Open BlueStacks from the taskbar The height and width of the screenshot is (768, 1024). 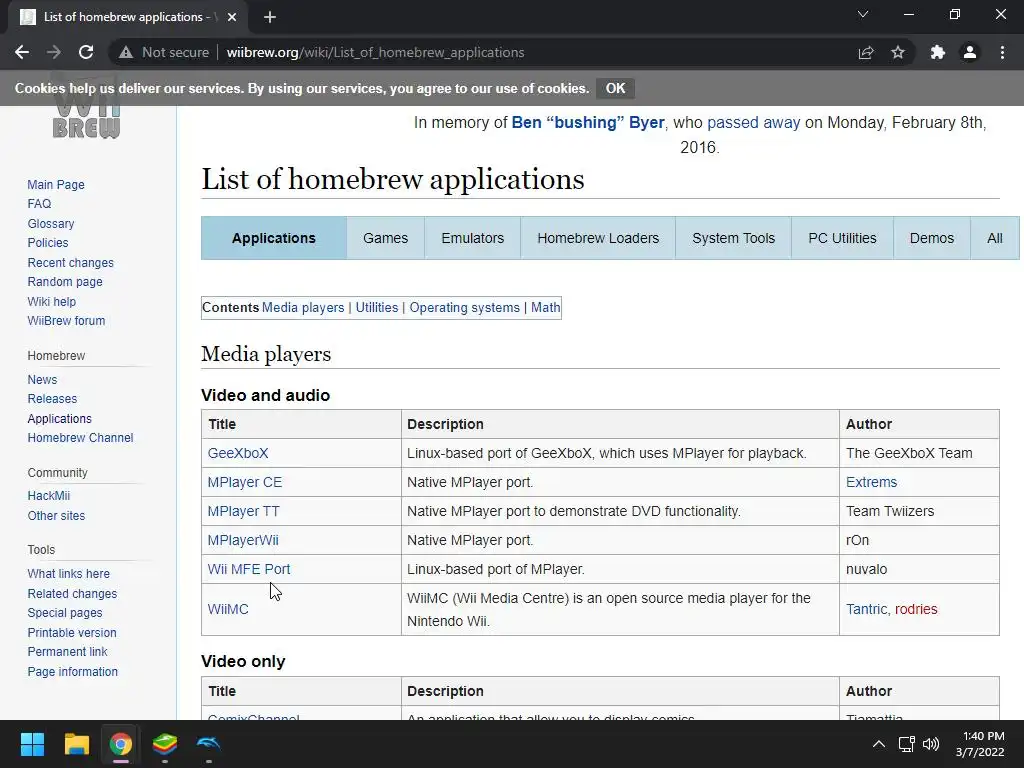pos(165,744)
